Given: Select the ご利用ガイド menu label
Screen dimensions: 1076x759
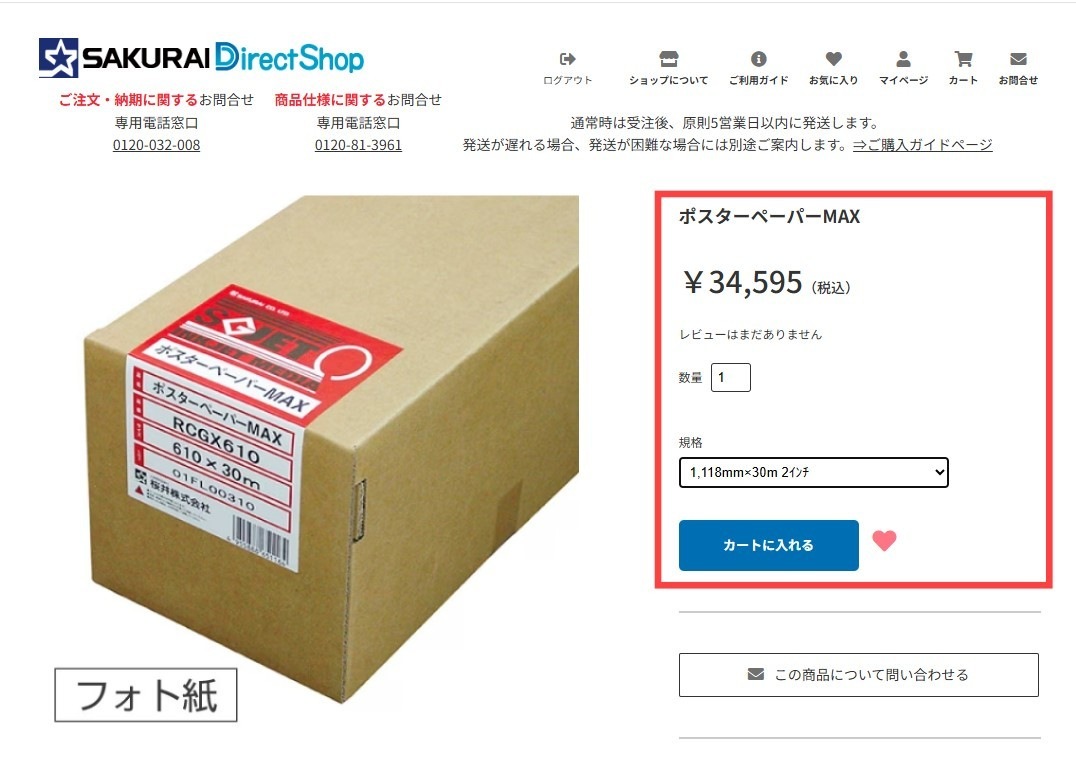Looking at the screenshot, I should (758, 80).
